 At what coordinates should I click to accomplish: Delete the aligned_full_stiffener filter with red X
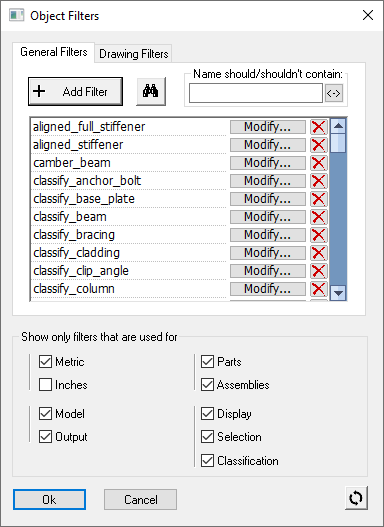318,127
